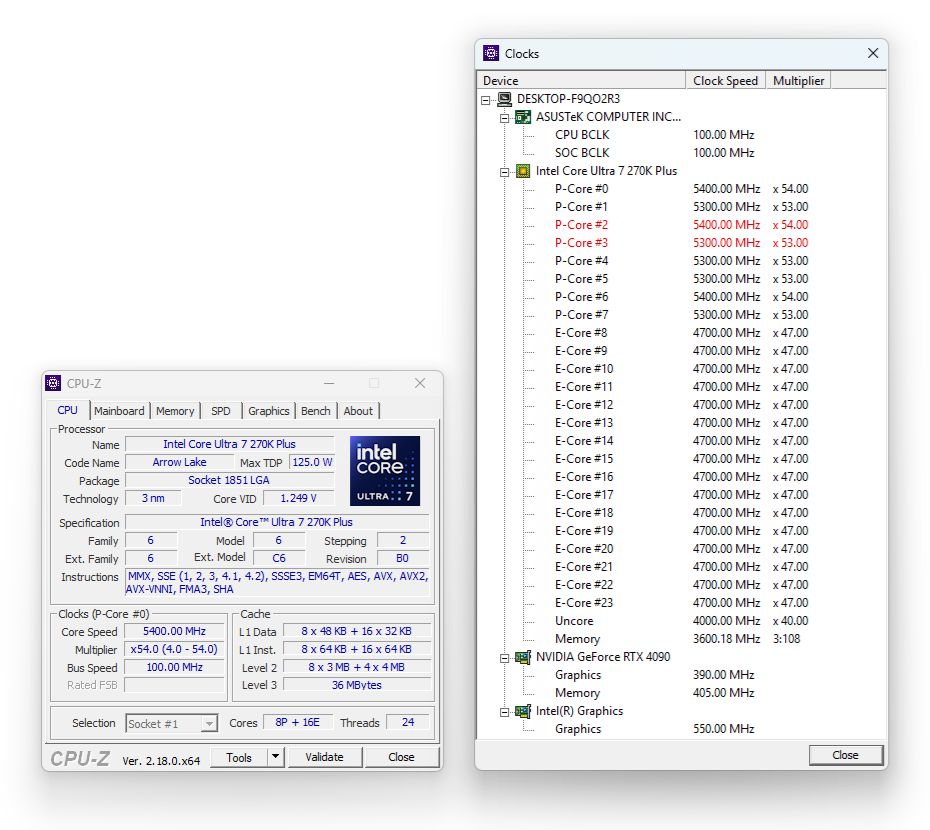Viewport: 930px width, 830px height.
Task: Select the Uncore row
Action: [681, 621]
